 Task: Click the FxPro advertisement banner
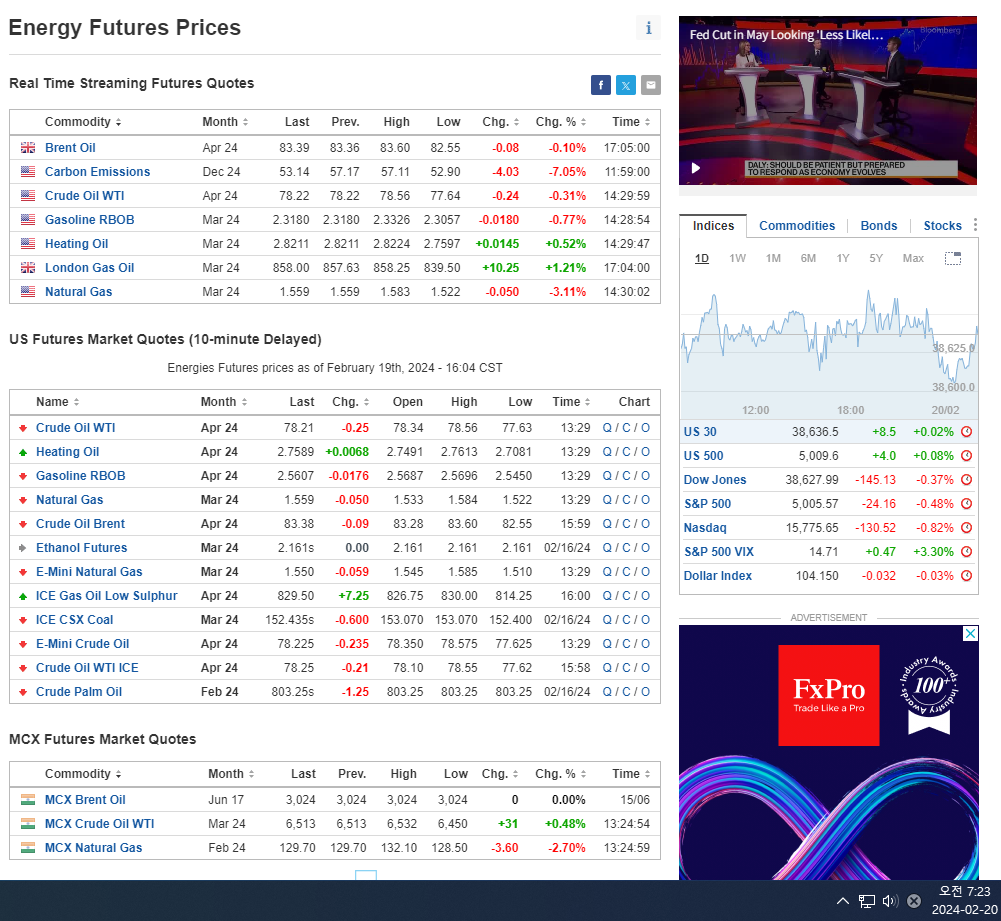pos(828,752)
